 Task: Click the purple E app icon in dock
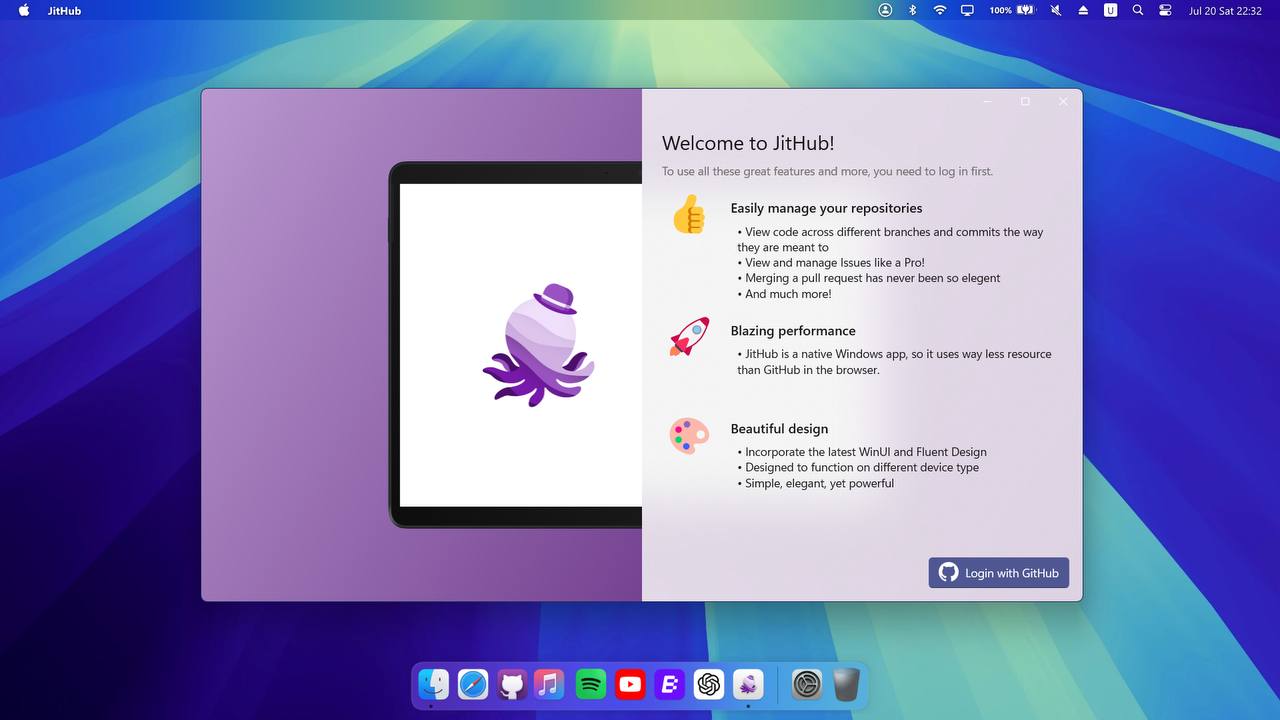(x=669, y=684)
